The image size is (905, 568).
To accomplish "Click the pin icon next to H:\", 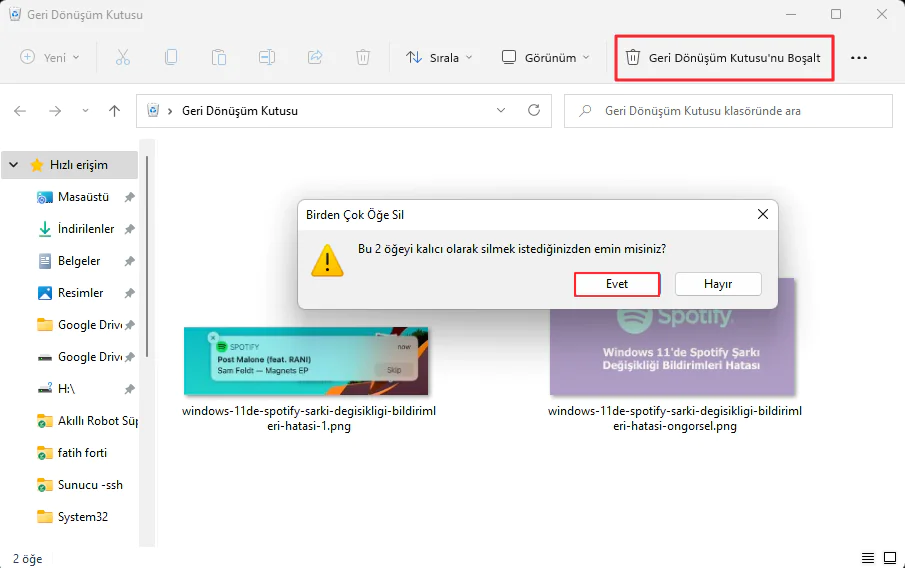I will pos(130,389).
